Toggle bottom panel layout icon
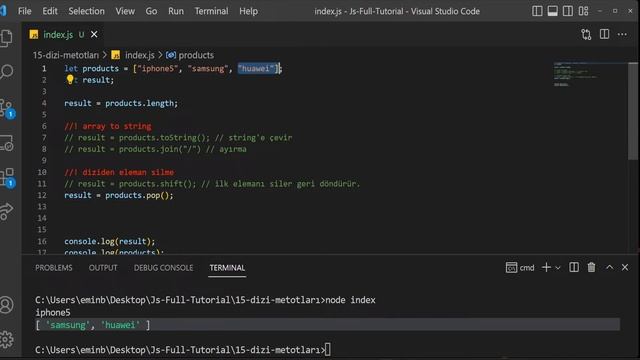The height and width of the screenshot is (360, 640). [x=553, y=11]
